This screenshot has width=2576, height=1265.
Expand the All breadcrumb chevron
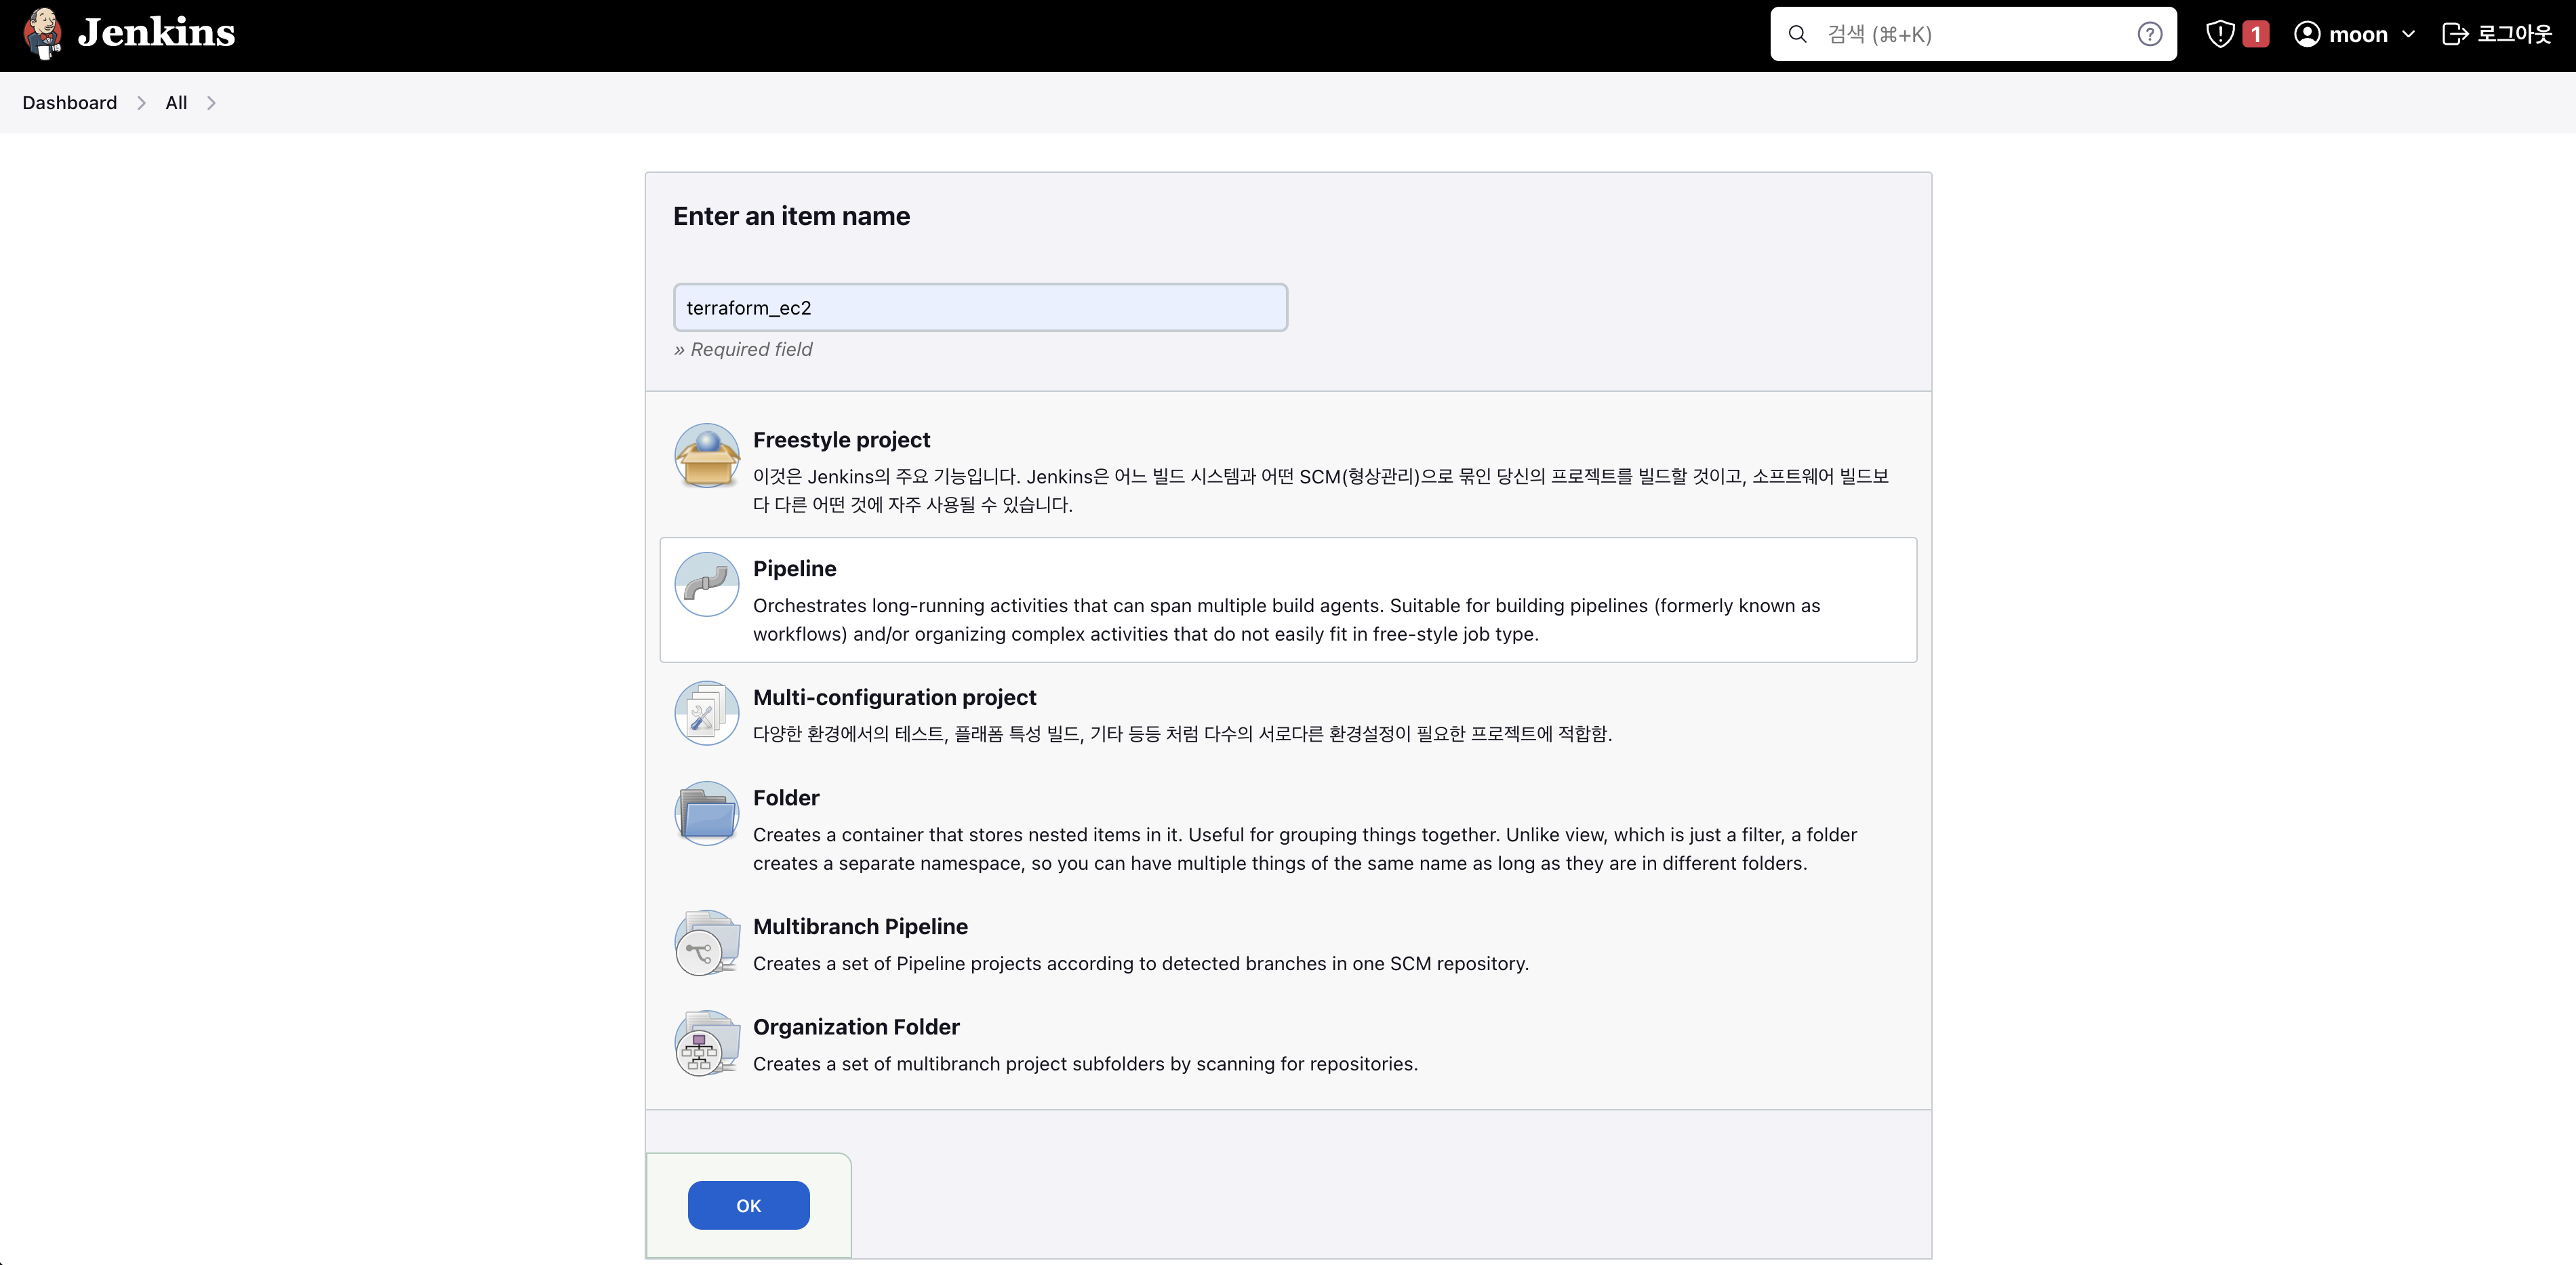(211, 103)
